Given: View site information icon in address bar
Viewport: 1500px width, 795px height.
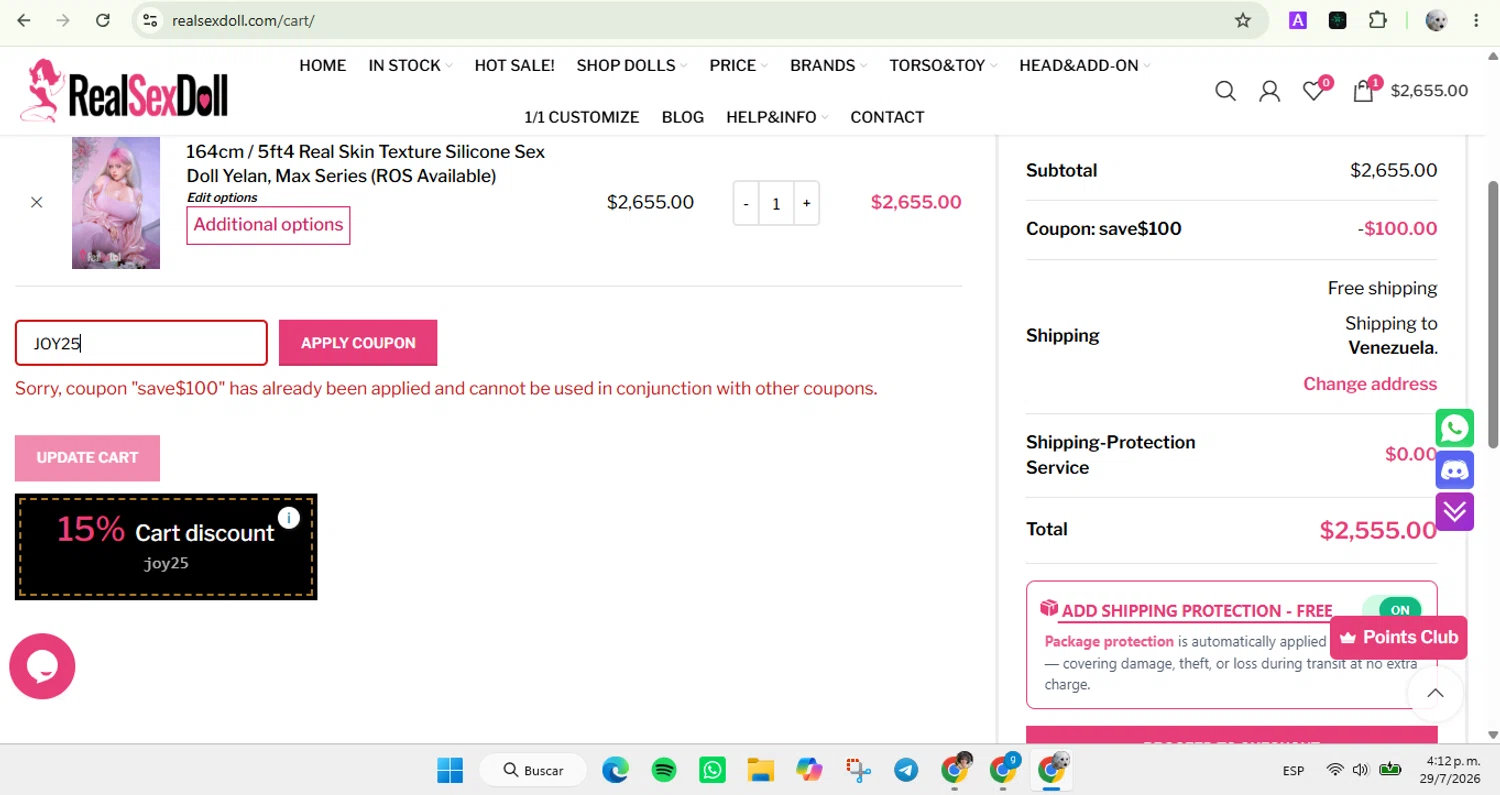Looking at the screenshot, I should point(150,20).
